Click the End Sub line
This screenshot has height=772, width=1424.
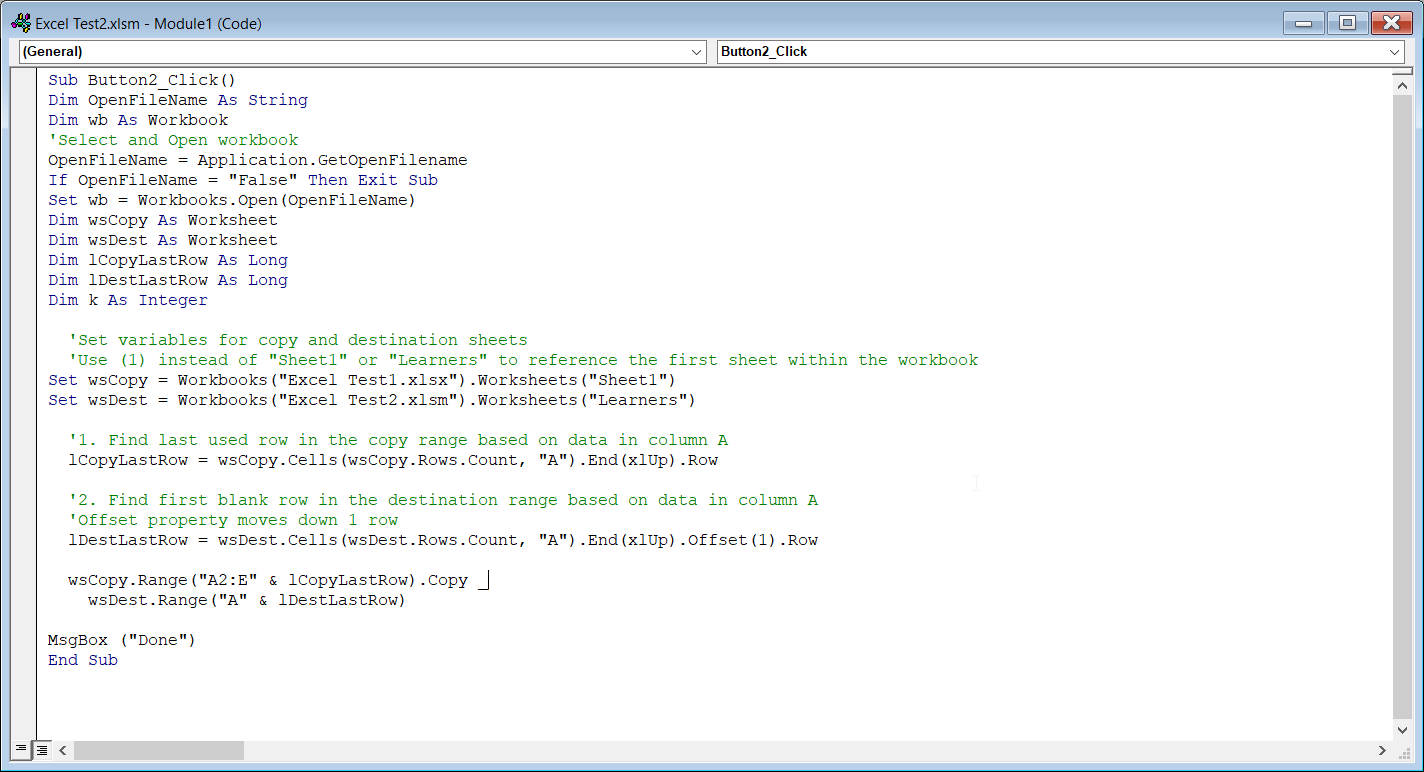click(82, 659)
